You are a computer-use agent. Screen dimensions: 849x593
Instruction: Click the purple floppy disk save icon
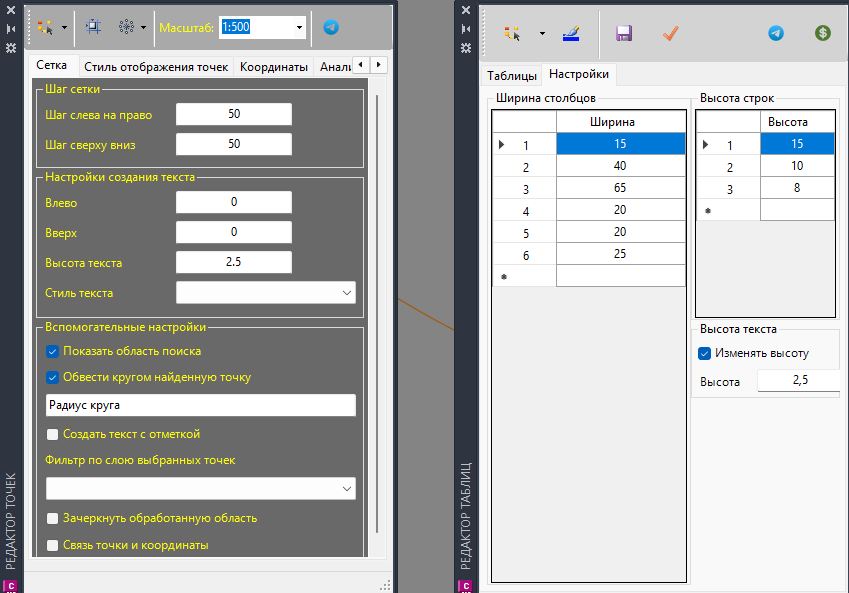(x=624, y=33)
